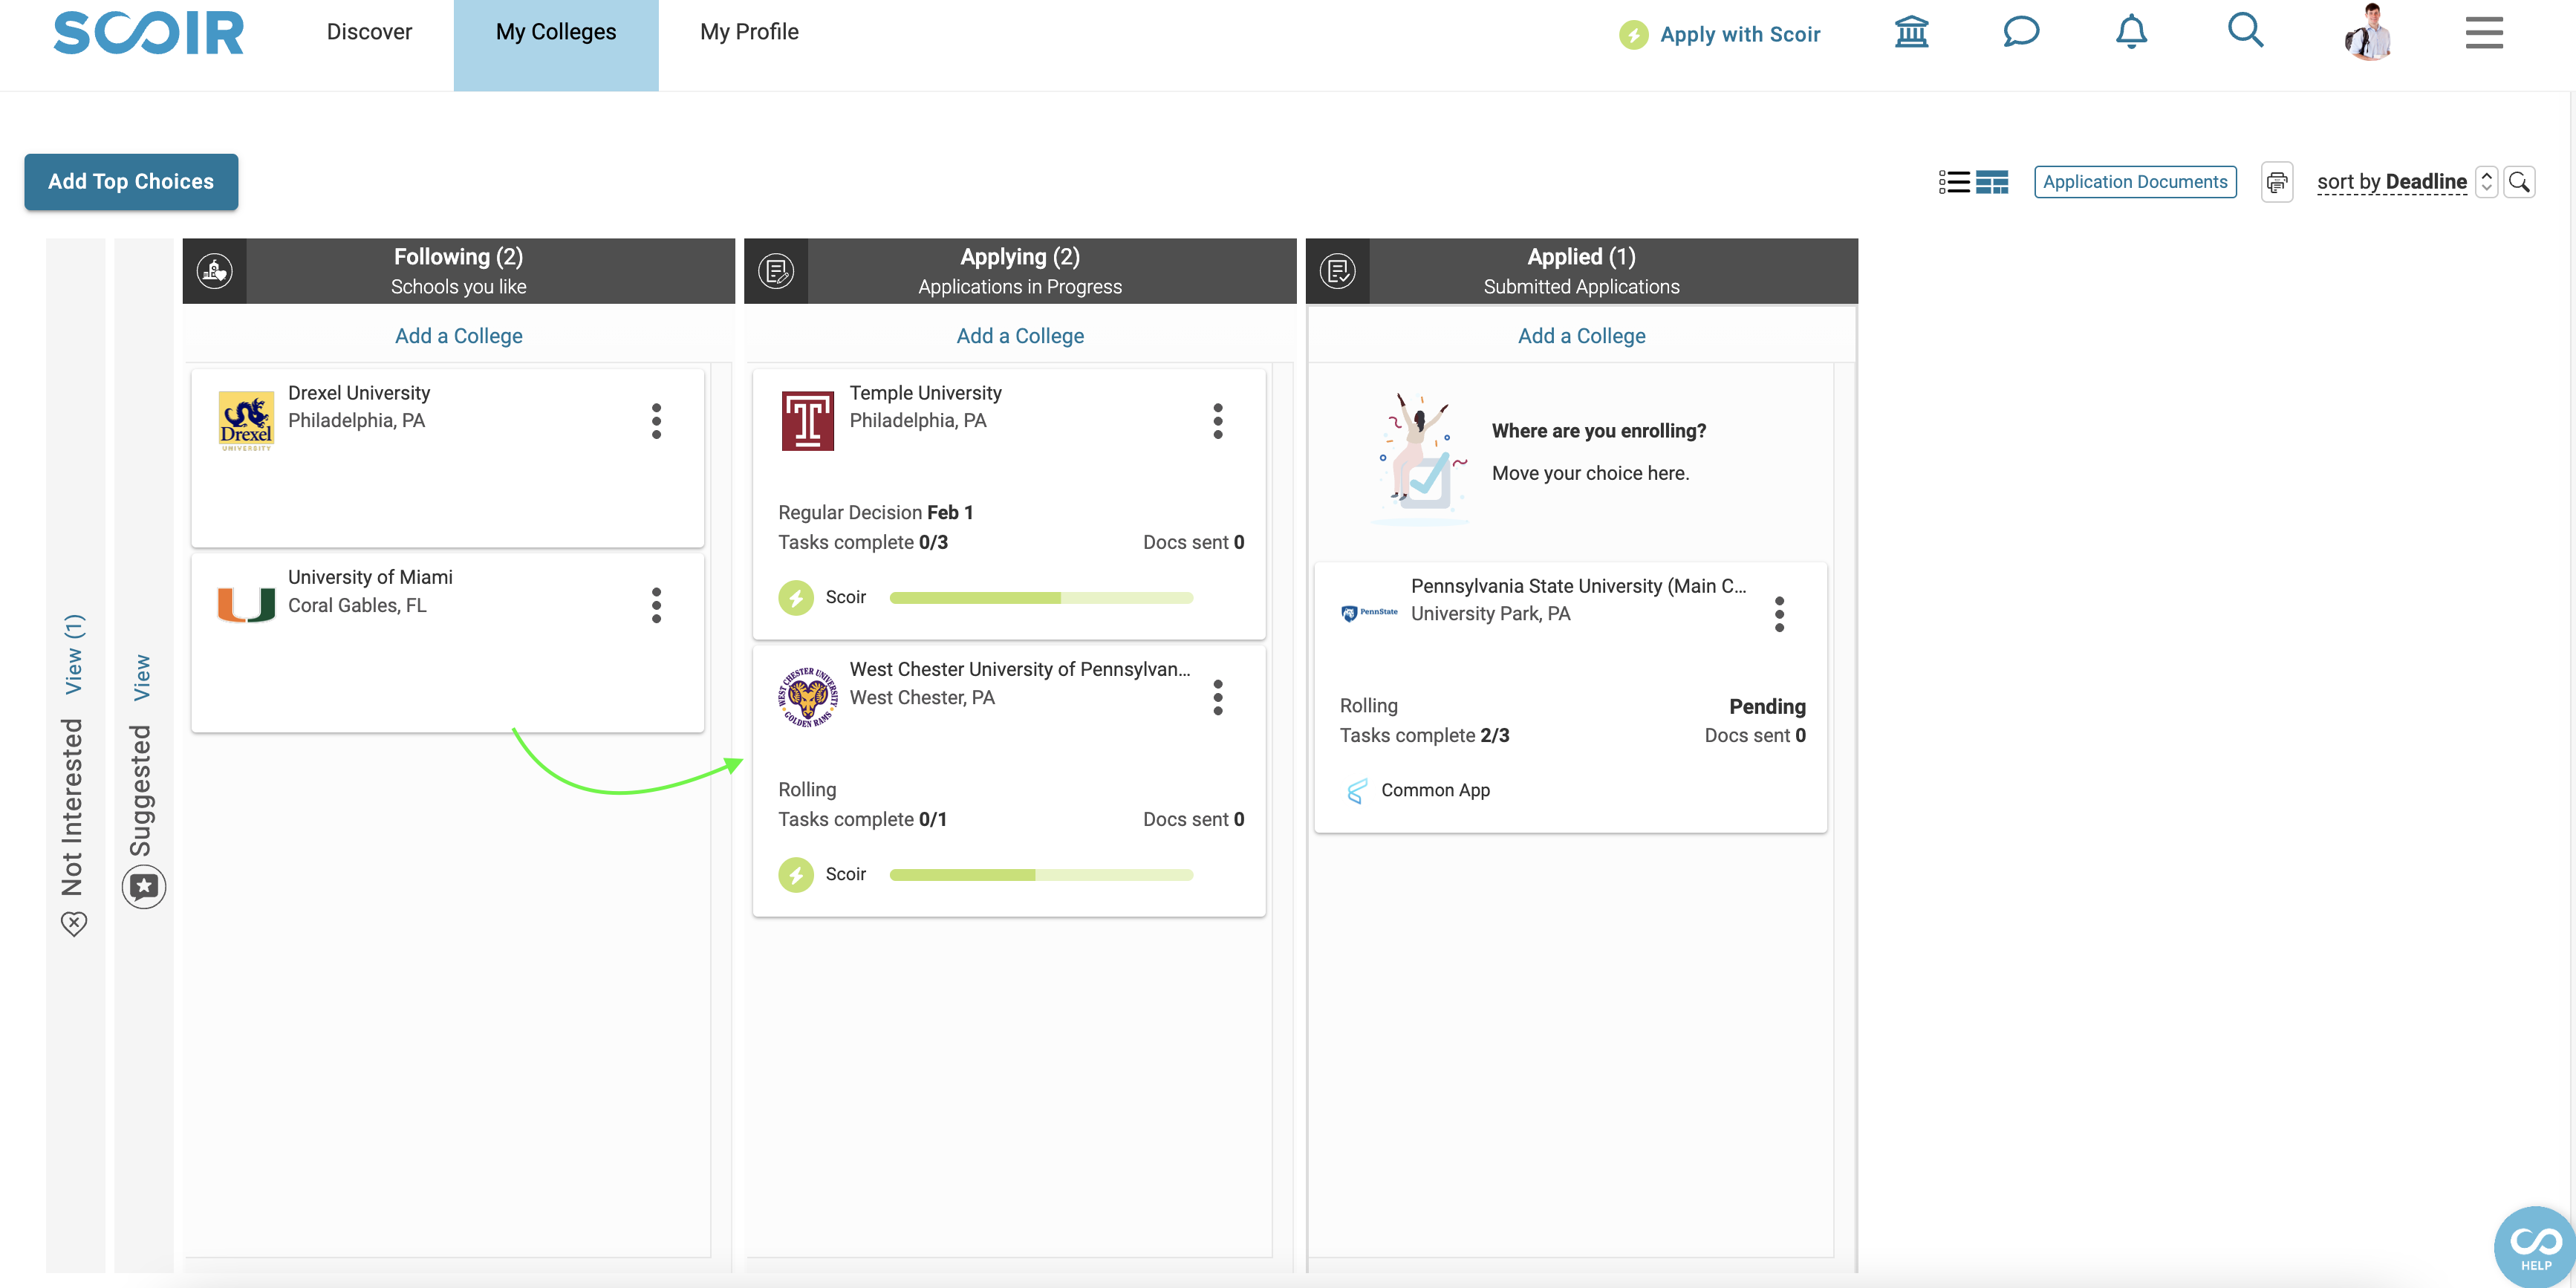The image size is (2576, 1288).
Task: Click Pending status on Penn State
Action: click(1767, 706)
